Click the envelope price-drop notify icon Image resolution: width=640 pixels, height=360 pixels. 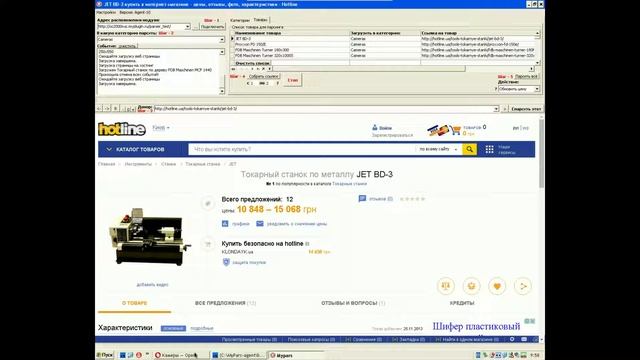260,224
